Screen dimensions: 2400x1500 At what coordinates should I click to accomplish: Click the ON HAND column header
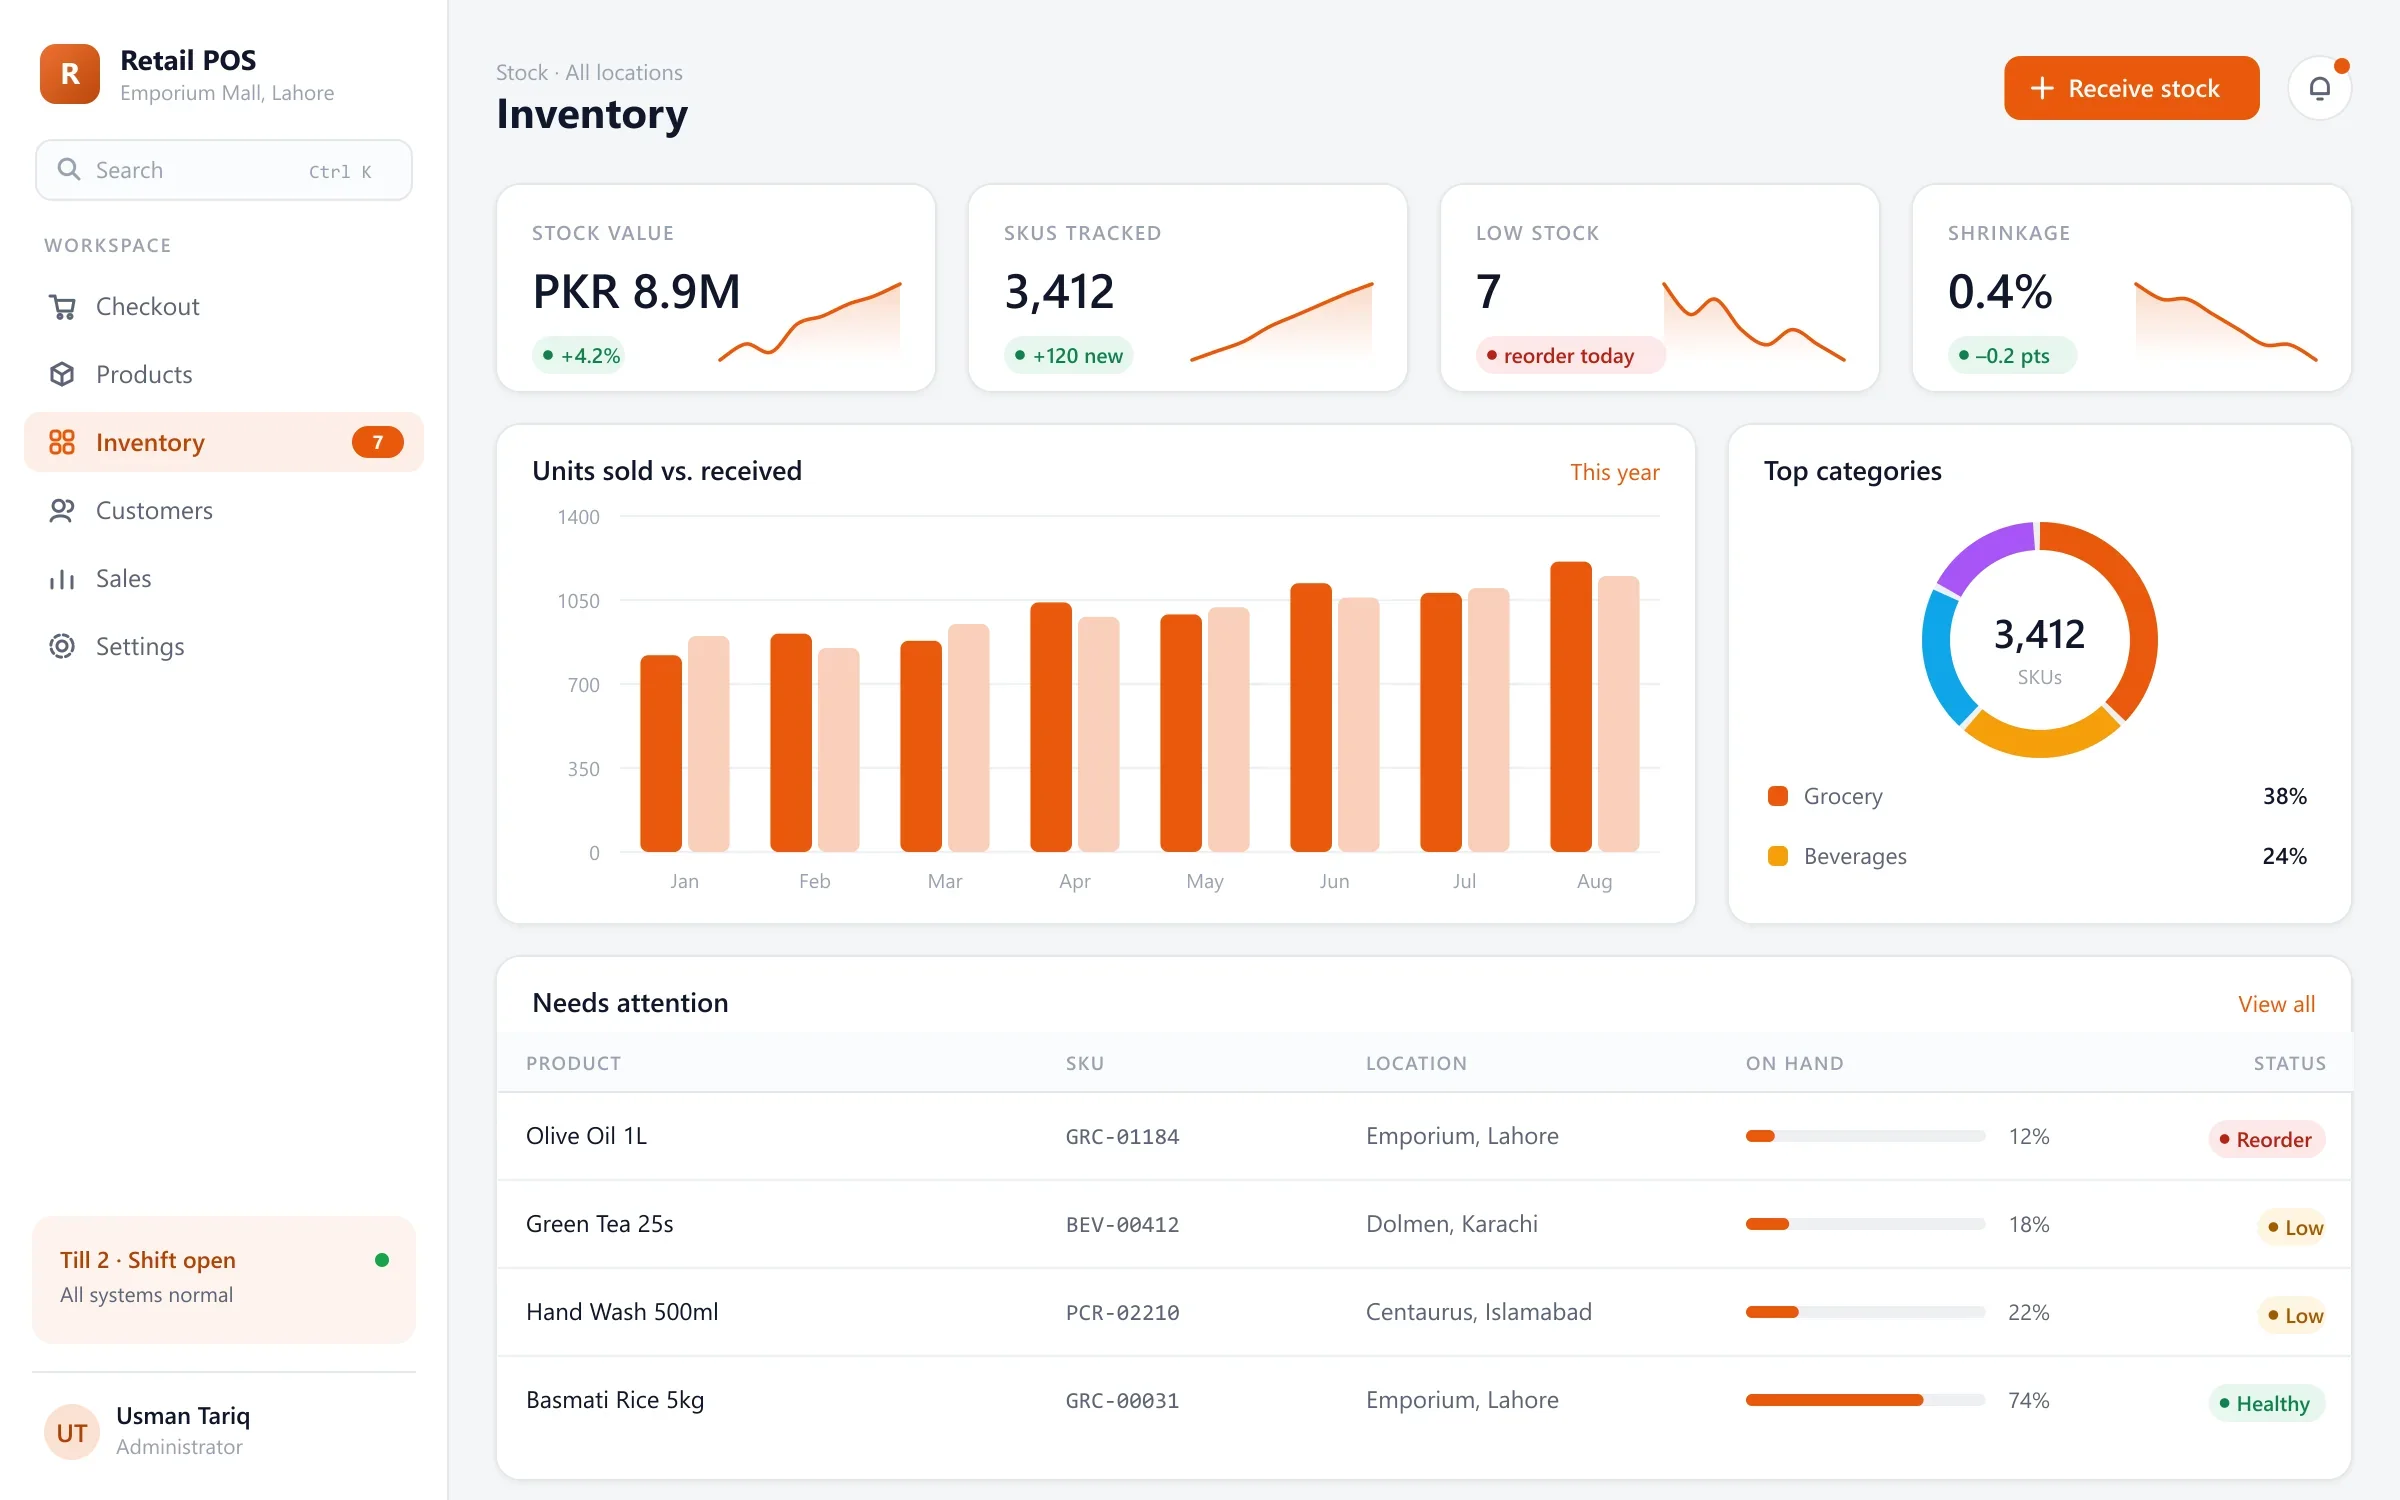pyautogui.click(x=1794, y=1064)
